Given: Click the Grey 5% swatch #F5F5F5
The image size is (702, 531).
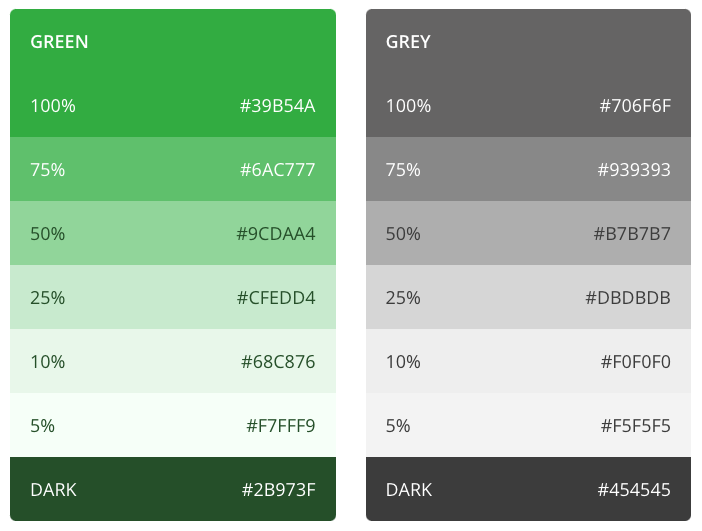Looking at the screenshot, I should [528, 426].
